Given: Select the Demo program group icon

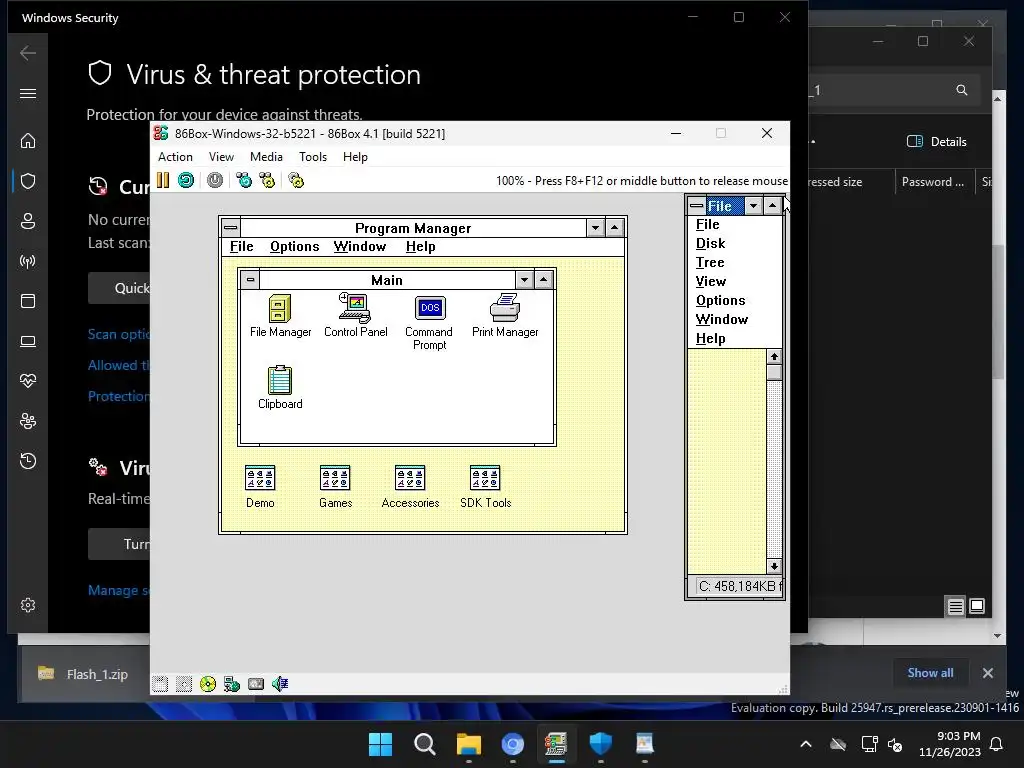Looking at the screenshot, I should click(260, 487).
